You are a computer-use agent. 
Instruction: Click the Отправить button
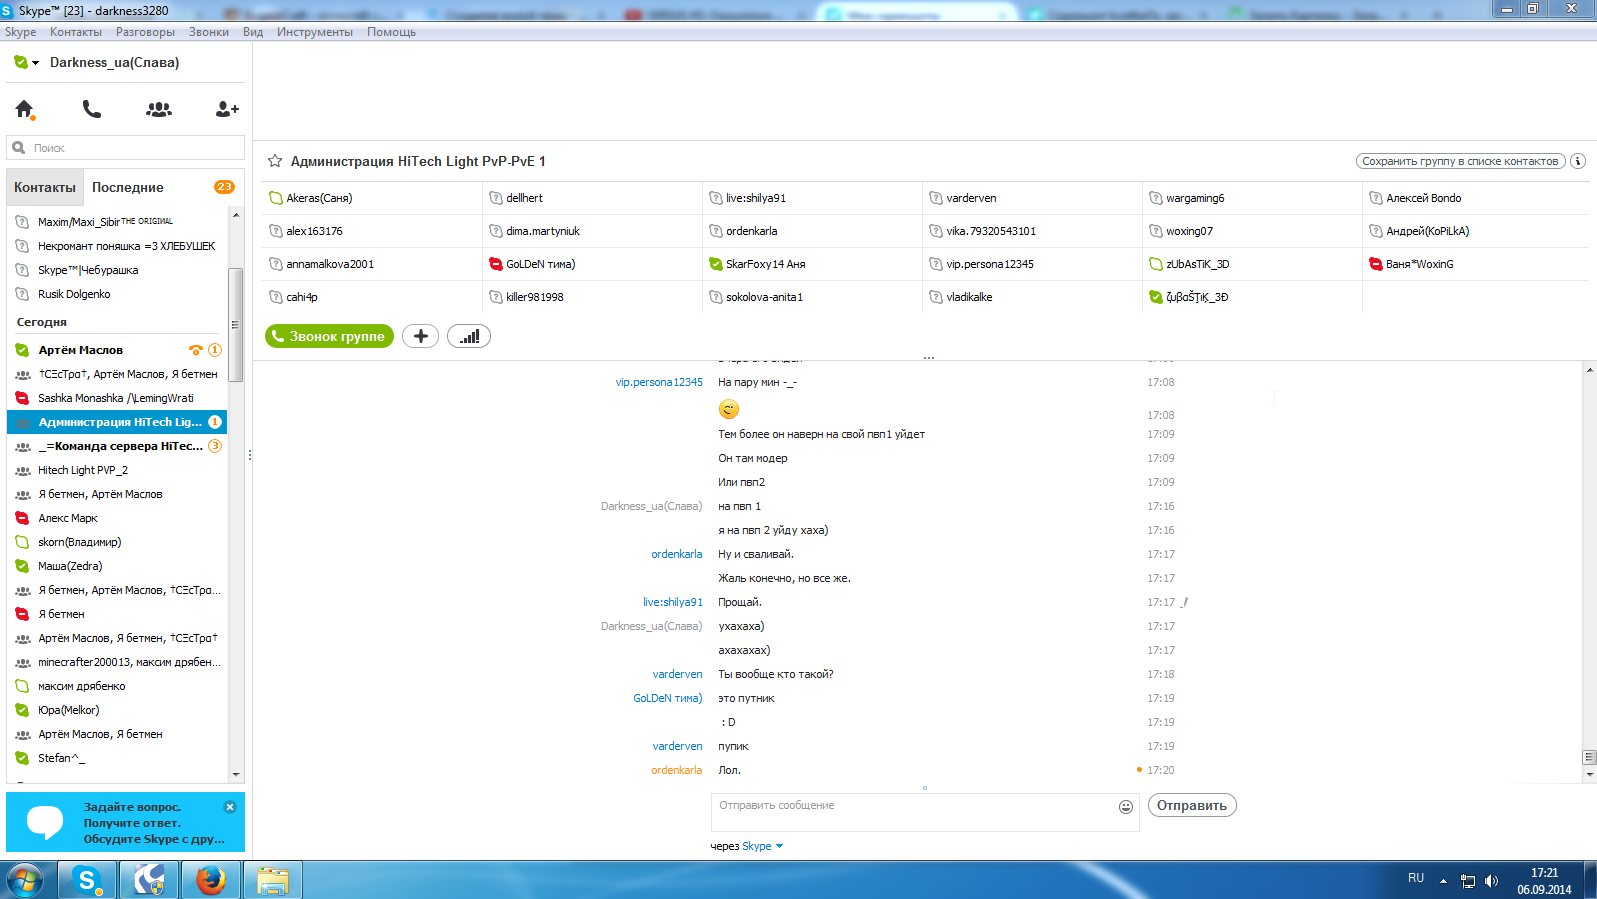[1192, 805]
